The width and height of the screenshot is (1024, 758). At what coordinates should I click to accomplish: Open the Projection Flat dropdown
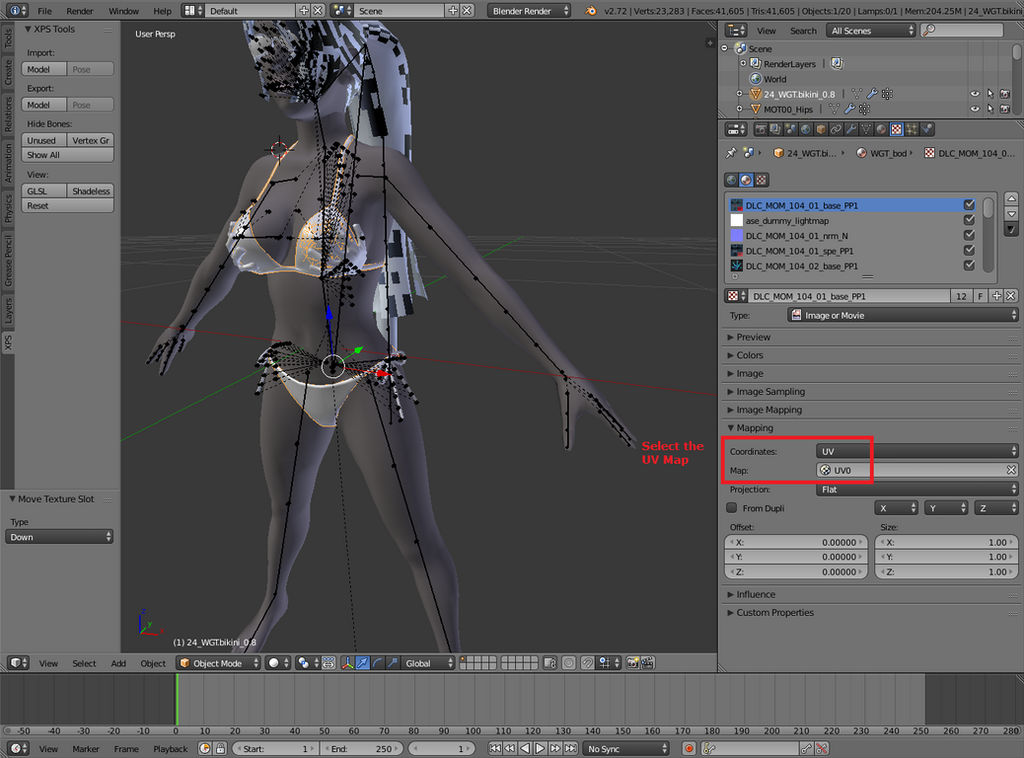[917, 489]
